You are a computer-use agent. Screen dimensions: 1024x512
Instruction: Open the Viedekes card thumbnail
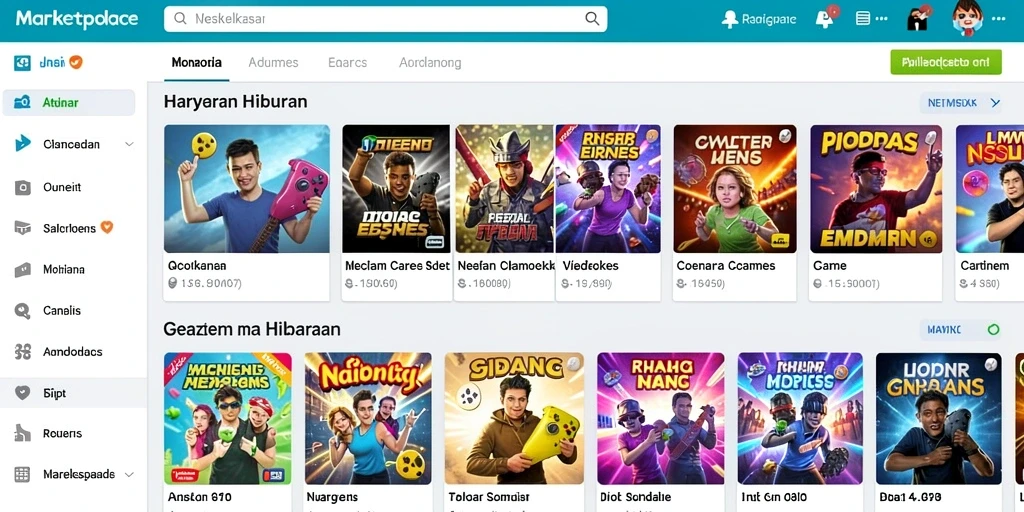click(608, 189)
